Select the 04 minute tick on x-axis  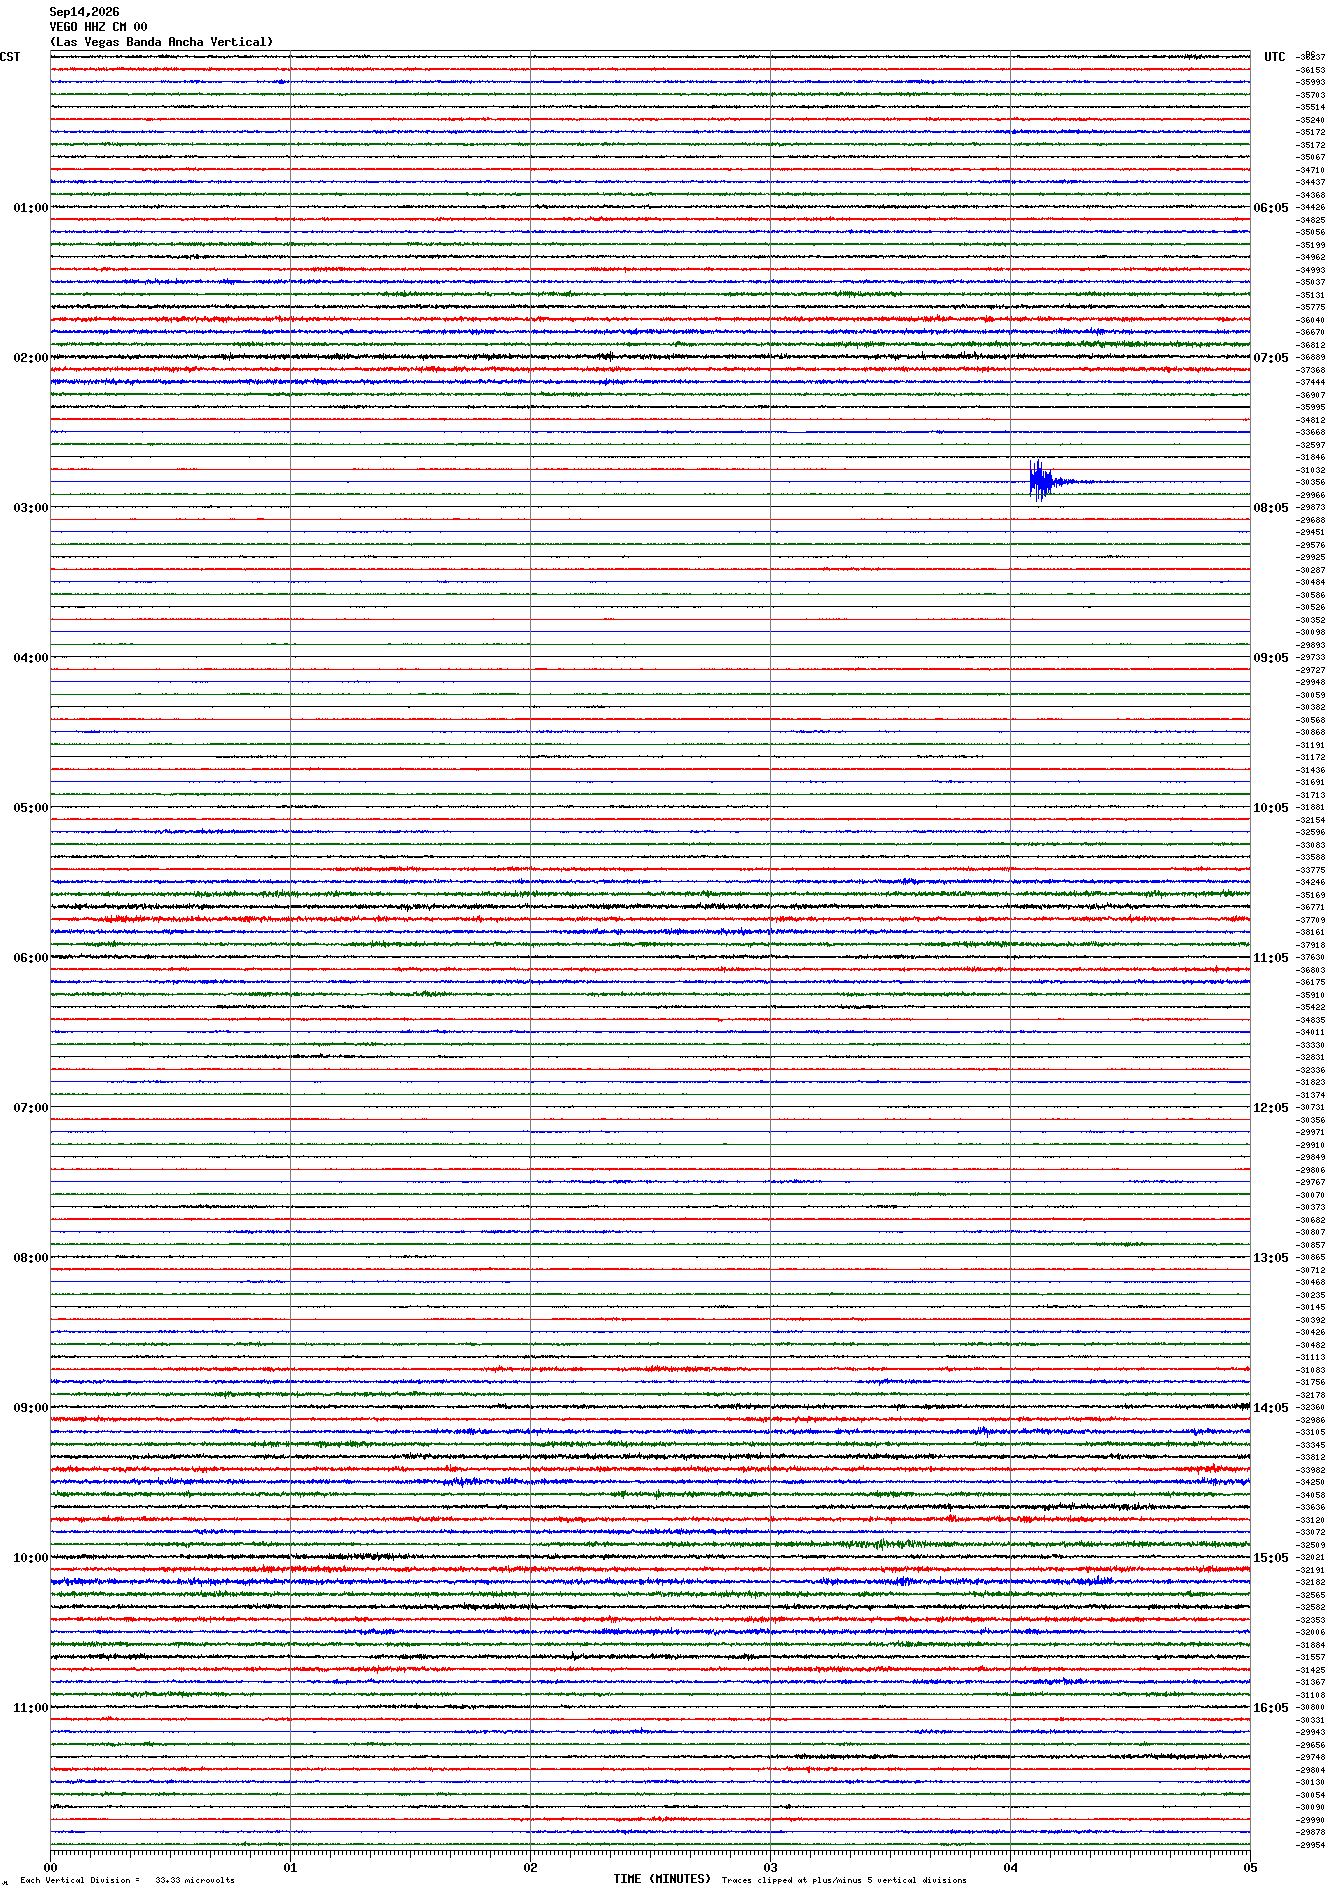tap(1010, 1867)
